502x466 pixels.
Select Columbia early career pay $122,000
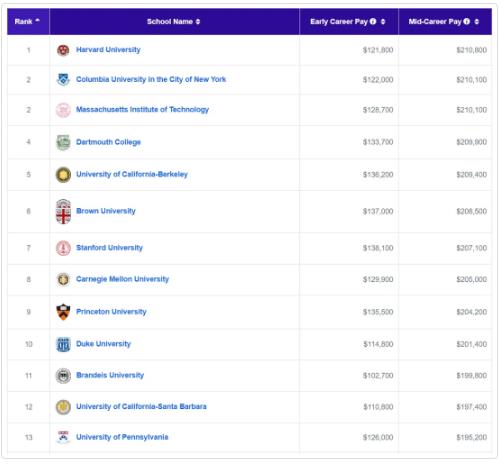[x=378, y=80]
